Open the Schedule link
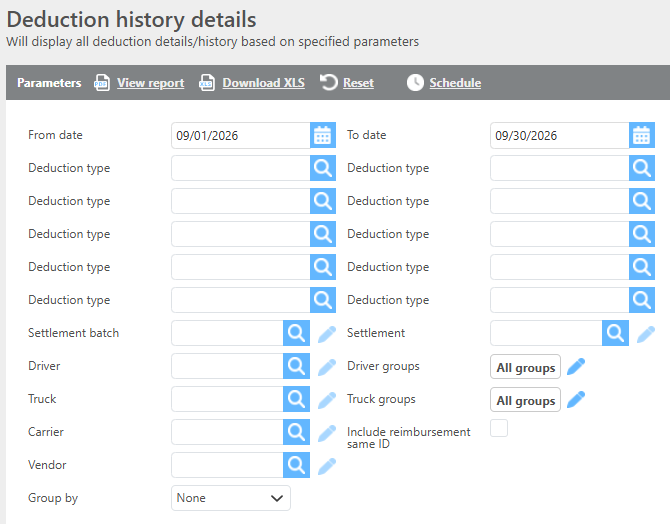The height and width of the screenshot is (524, 670). (x=455, y=83)
